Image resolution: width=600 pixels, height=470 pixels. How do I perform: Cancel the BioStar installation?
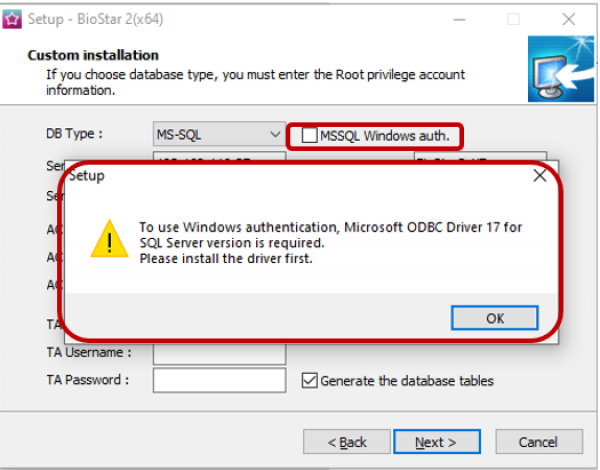(538, 442)
